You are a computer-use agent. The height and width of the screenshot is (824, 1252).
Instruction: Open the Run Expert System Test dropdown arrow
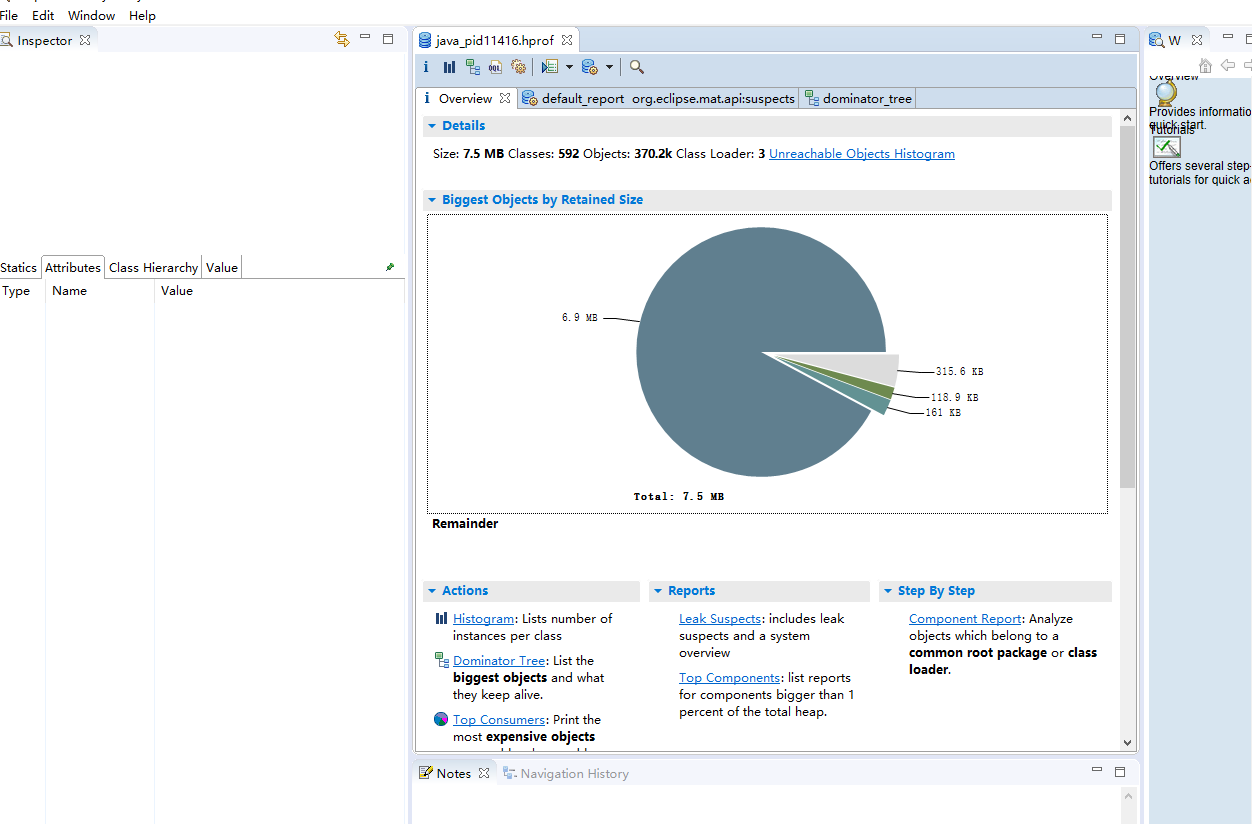[x=569, y=67]
